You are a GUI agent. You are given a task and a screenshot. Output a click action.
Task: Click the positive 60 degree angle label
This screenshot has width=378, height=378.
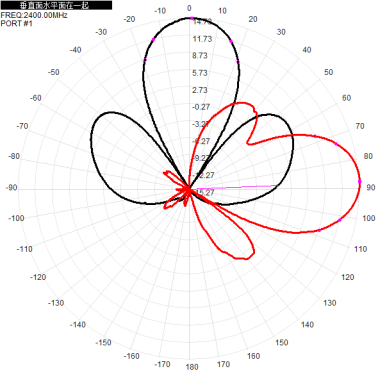pos(347,98)
